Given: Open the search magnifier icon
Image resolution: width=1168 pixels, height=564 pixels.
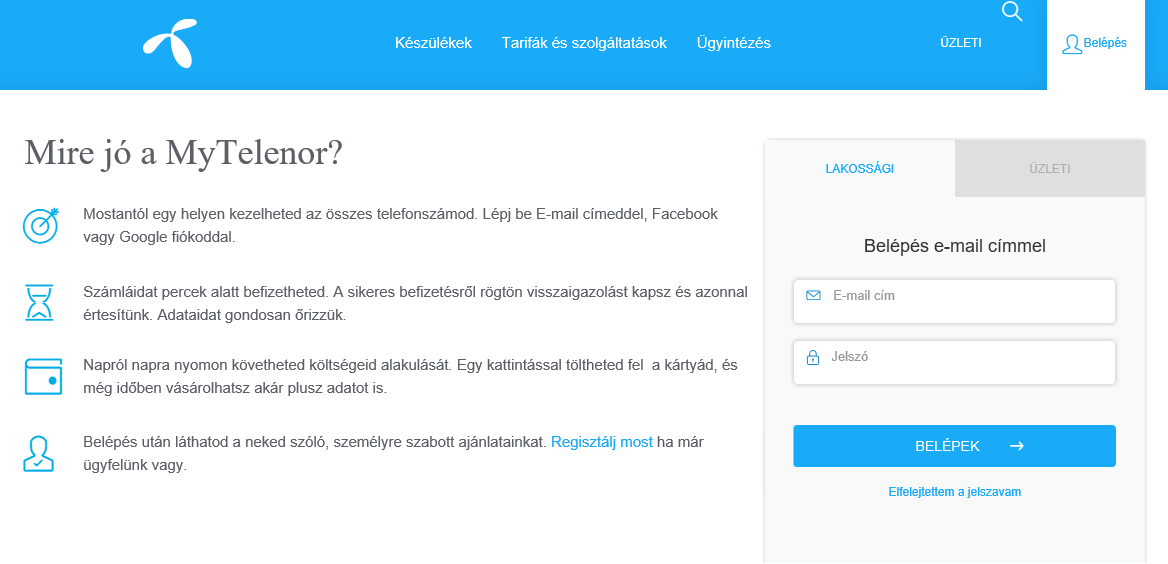Looking at the screenshot, I should (x=1012, y=11).
